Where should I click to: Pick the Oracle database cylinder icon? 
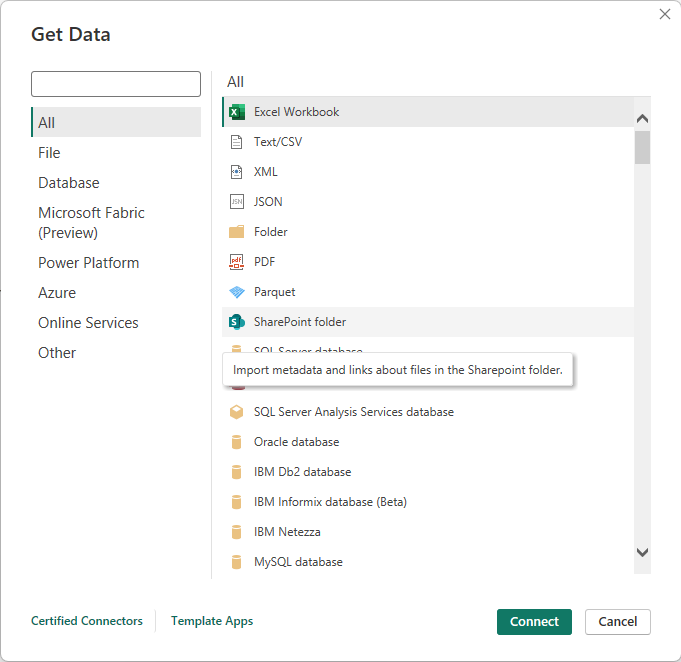pos(237,442)
